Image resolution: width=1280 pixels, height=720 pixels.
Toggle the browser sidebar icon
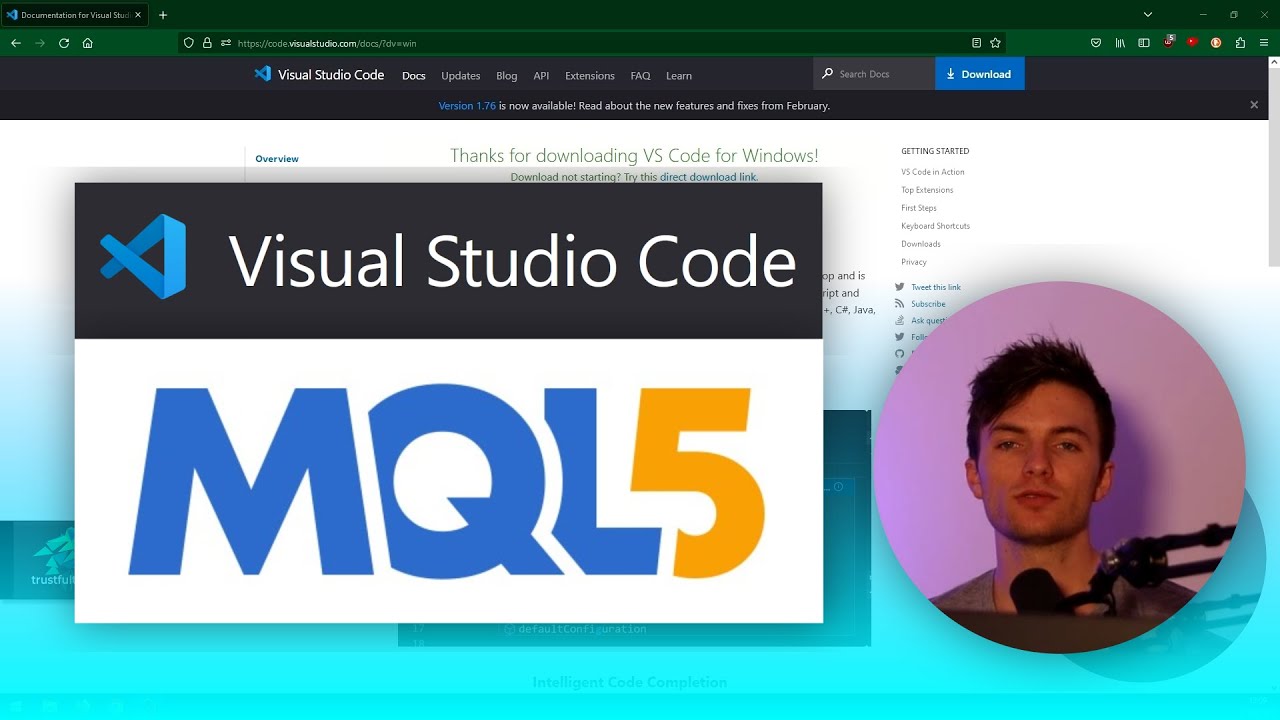point(1144,43)
